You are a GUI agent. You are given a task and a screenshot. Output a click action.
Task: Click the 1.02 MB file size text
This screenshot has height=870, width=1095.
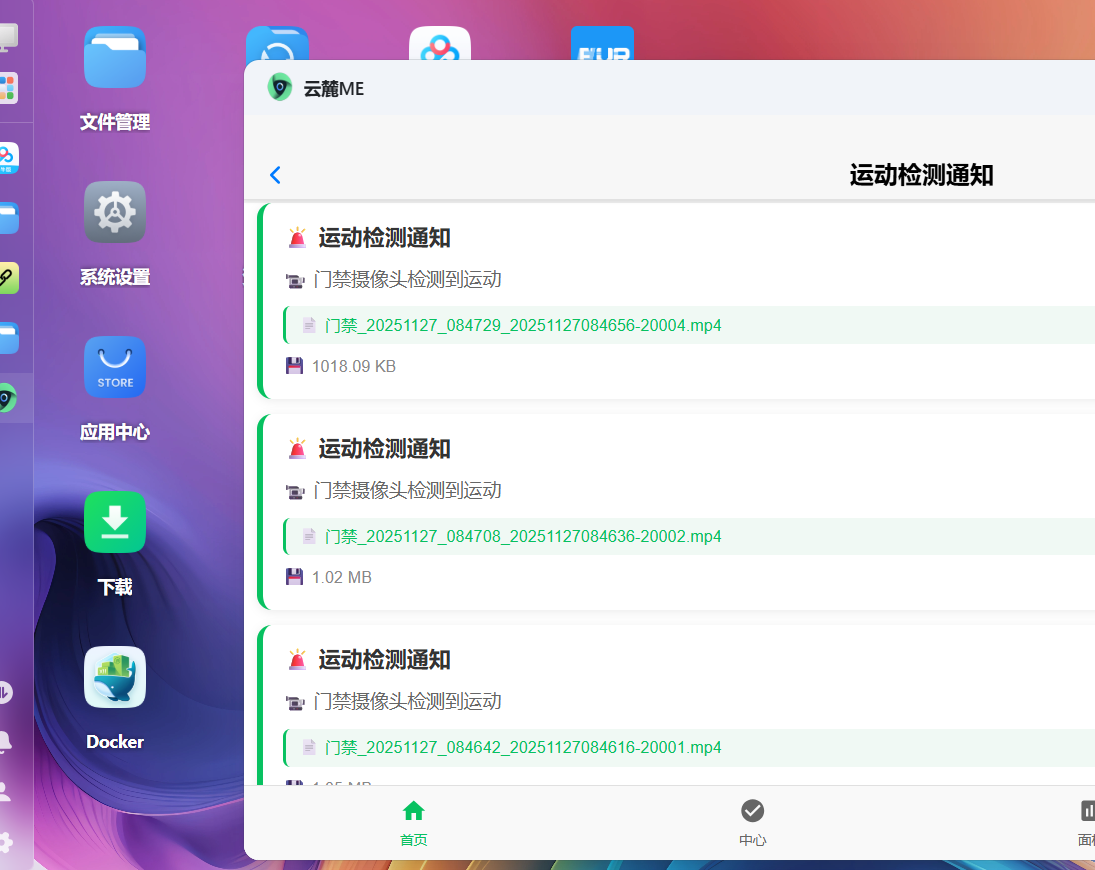341,577
